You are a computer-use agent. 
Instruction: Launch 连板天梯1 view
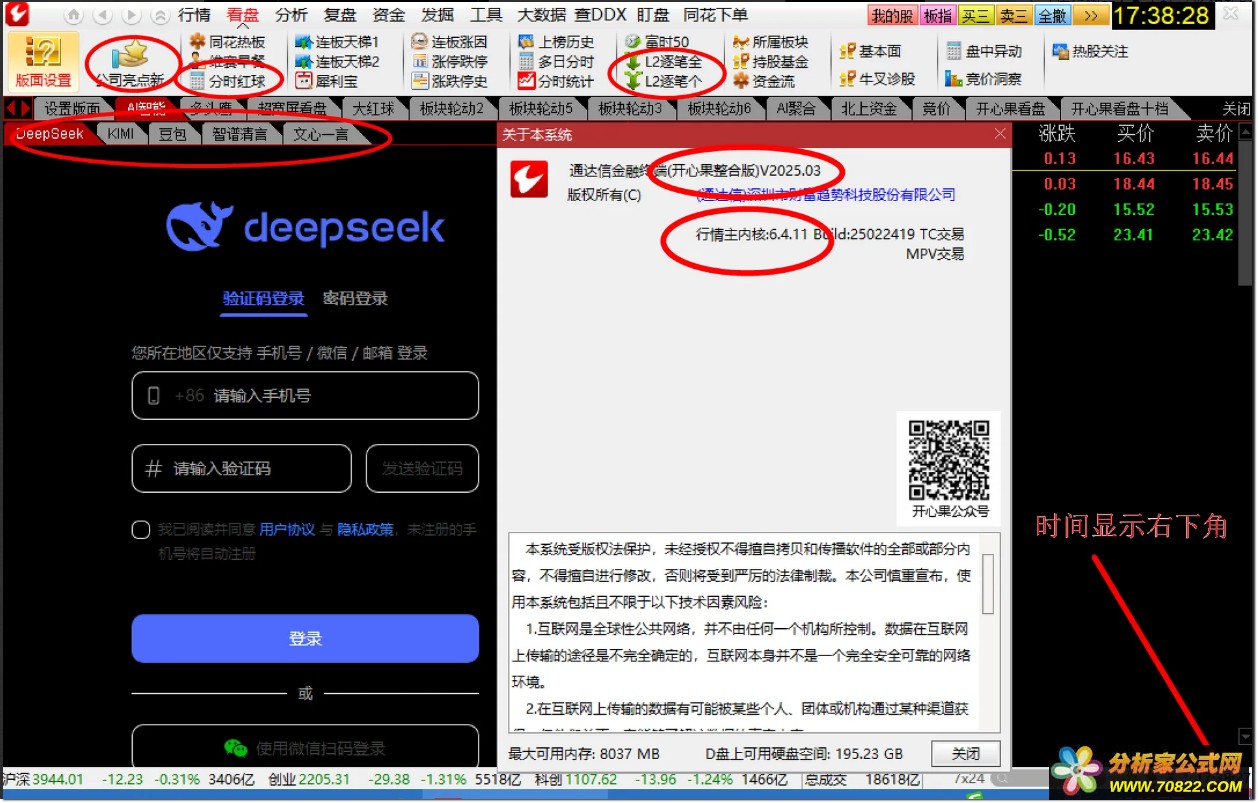click(x=338, y=42)
